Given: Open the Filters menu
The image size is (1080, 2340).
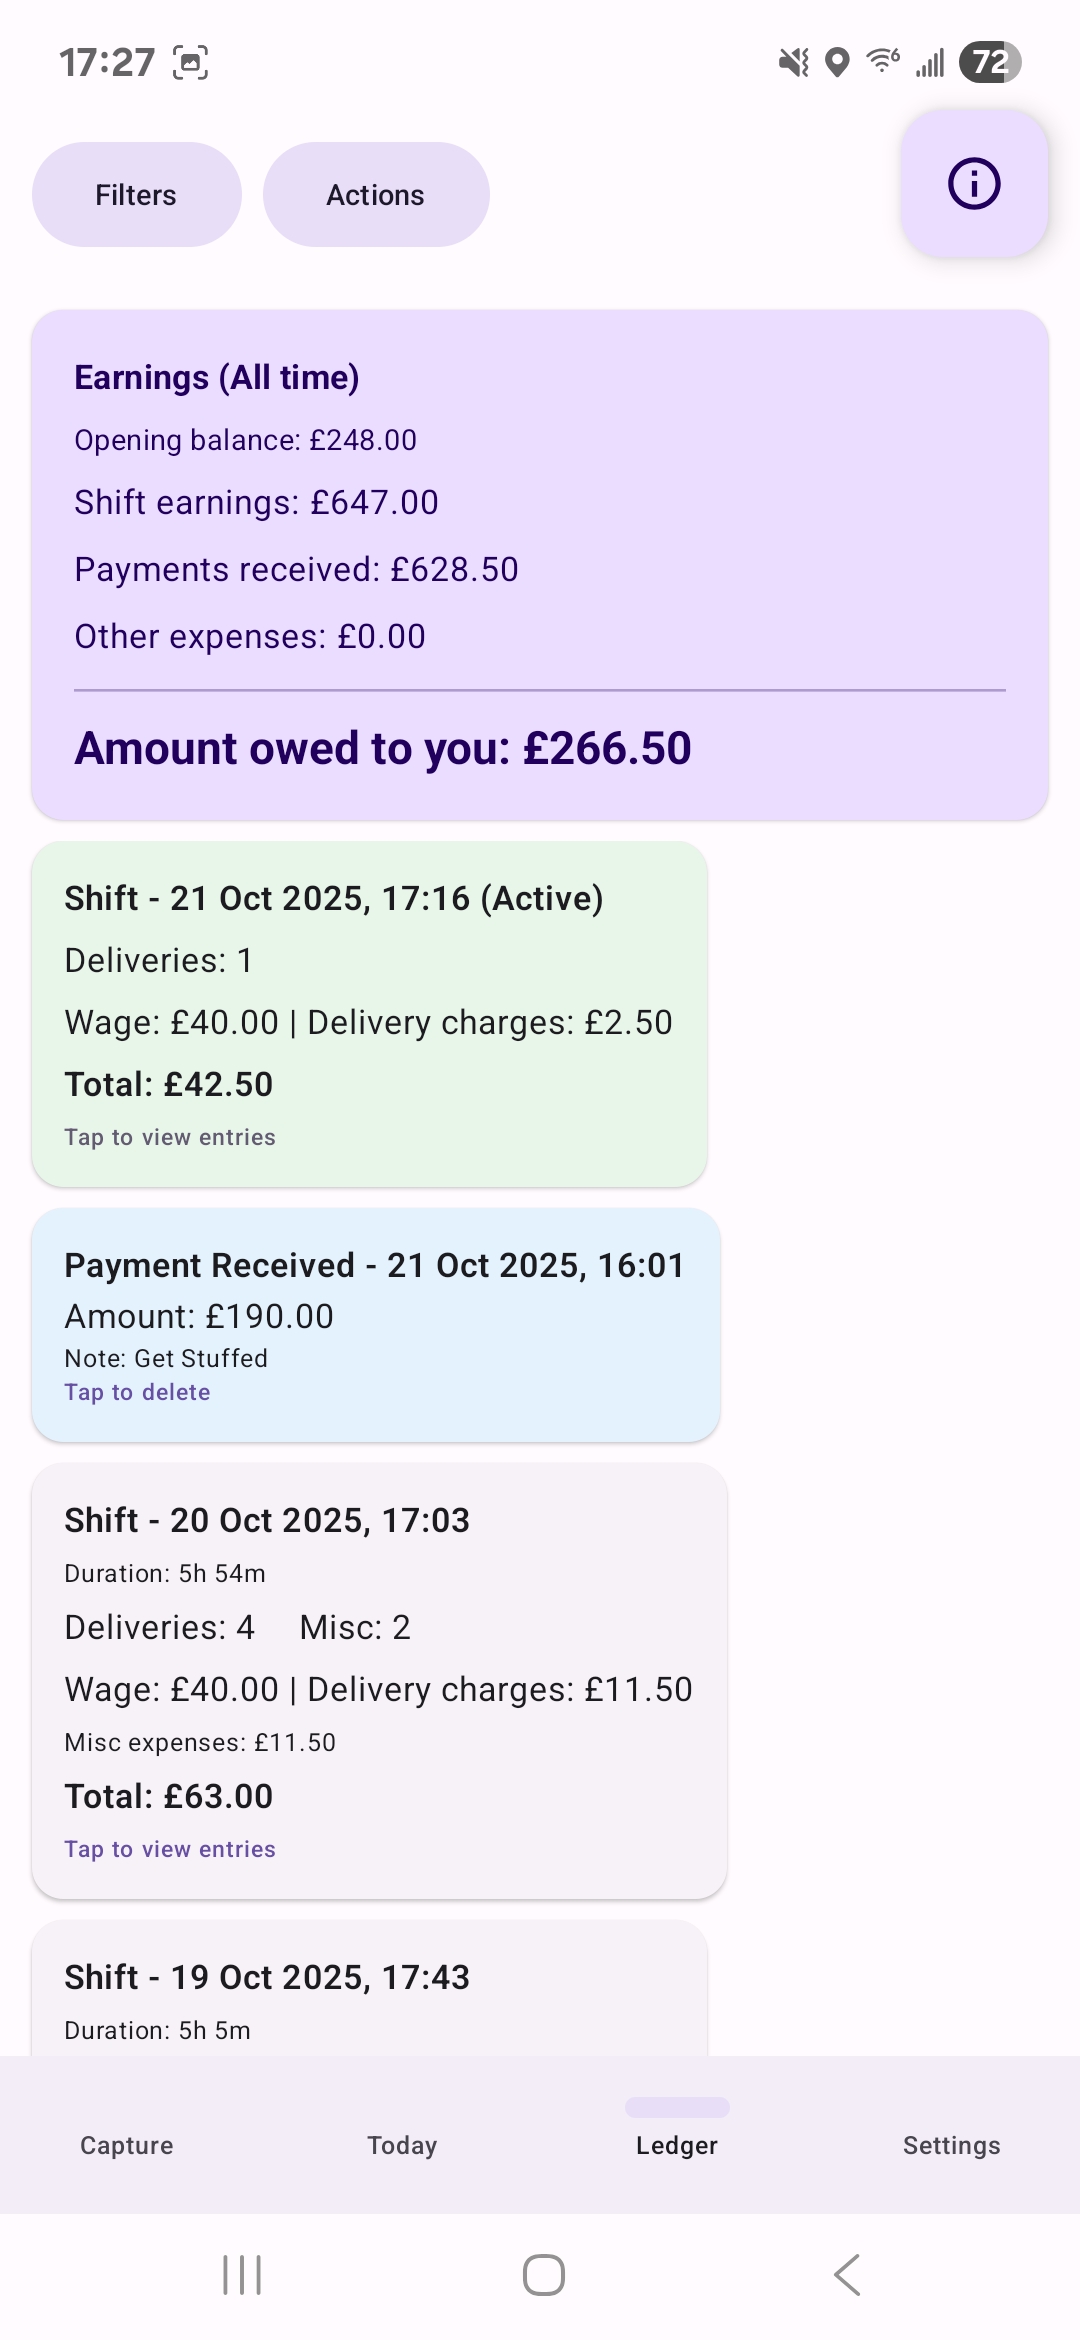Looking at the screenshot, I should [136, 195].
